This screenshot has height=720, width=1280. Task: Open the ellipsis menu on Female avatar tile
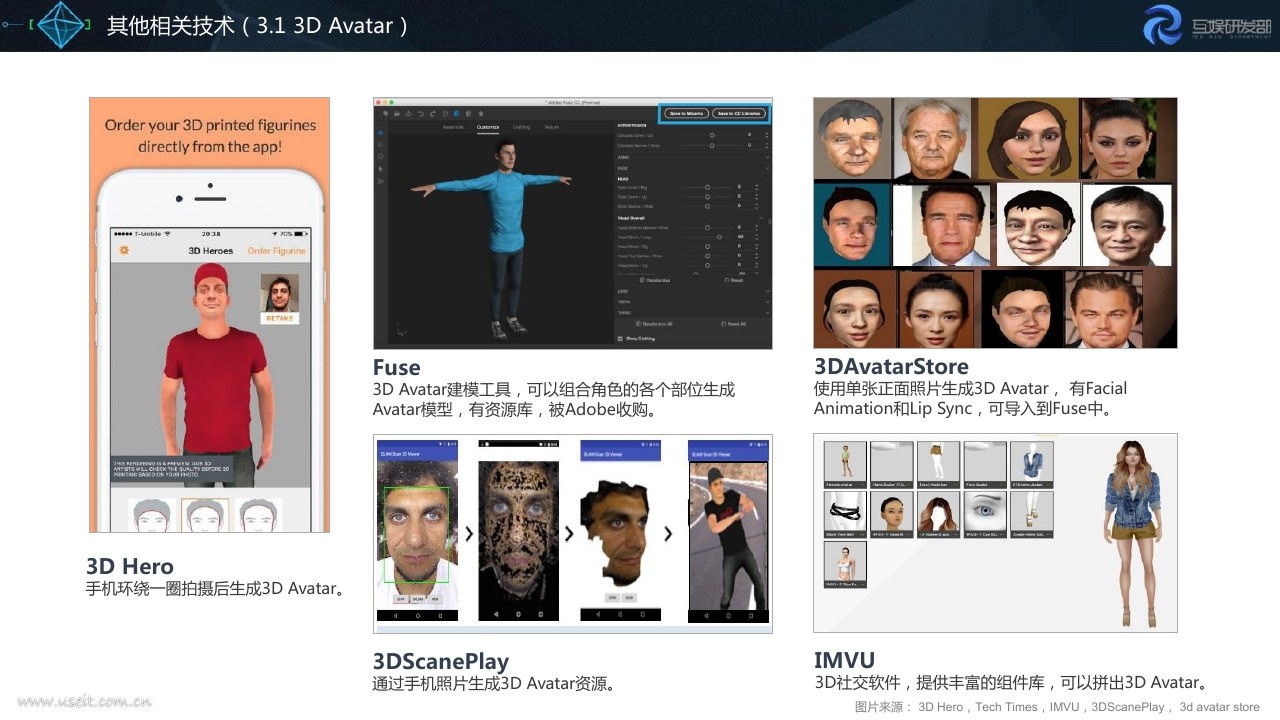pyautogui.click(x=861, y=485)
